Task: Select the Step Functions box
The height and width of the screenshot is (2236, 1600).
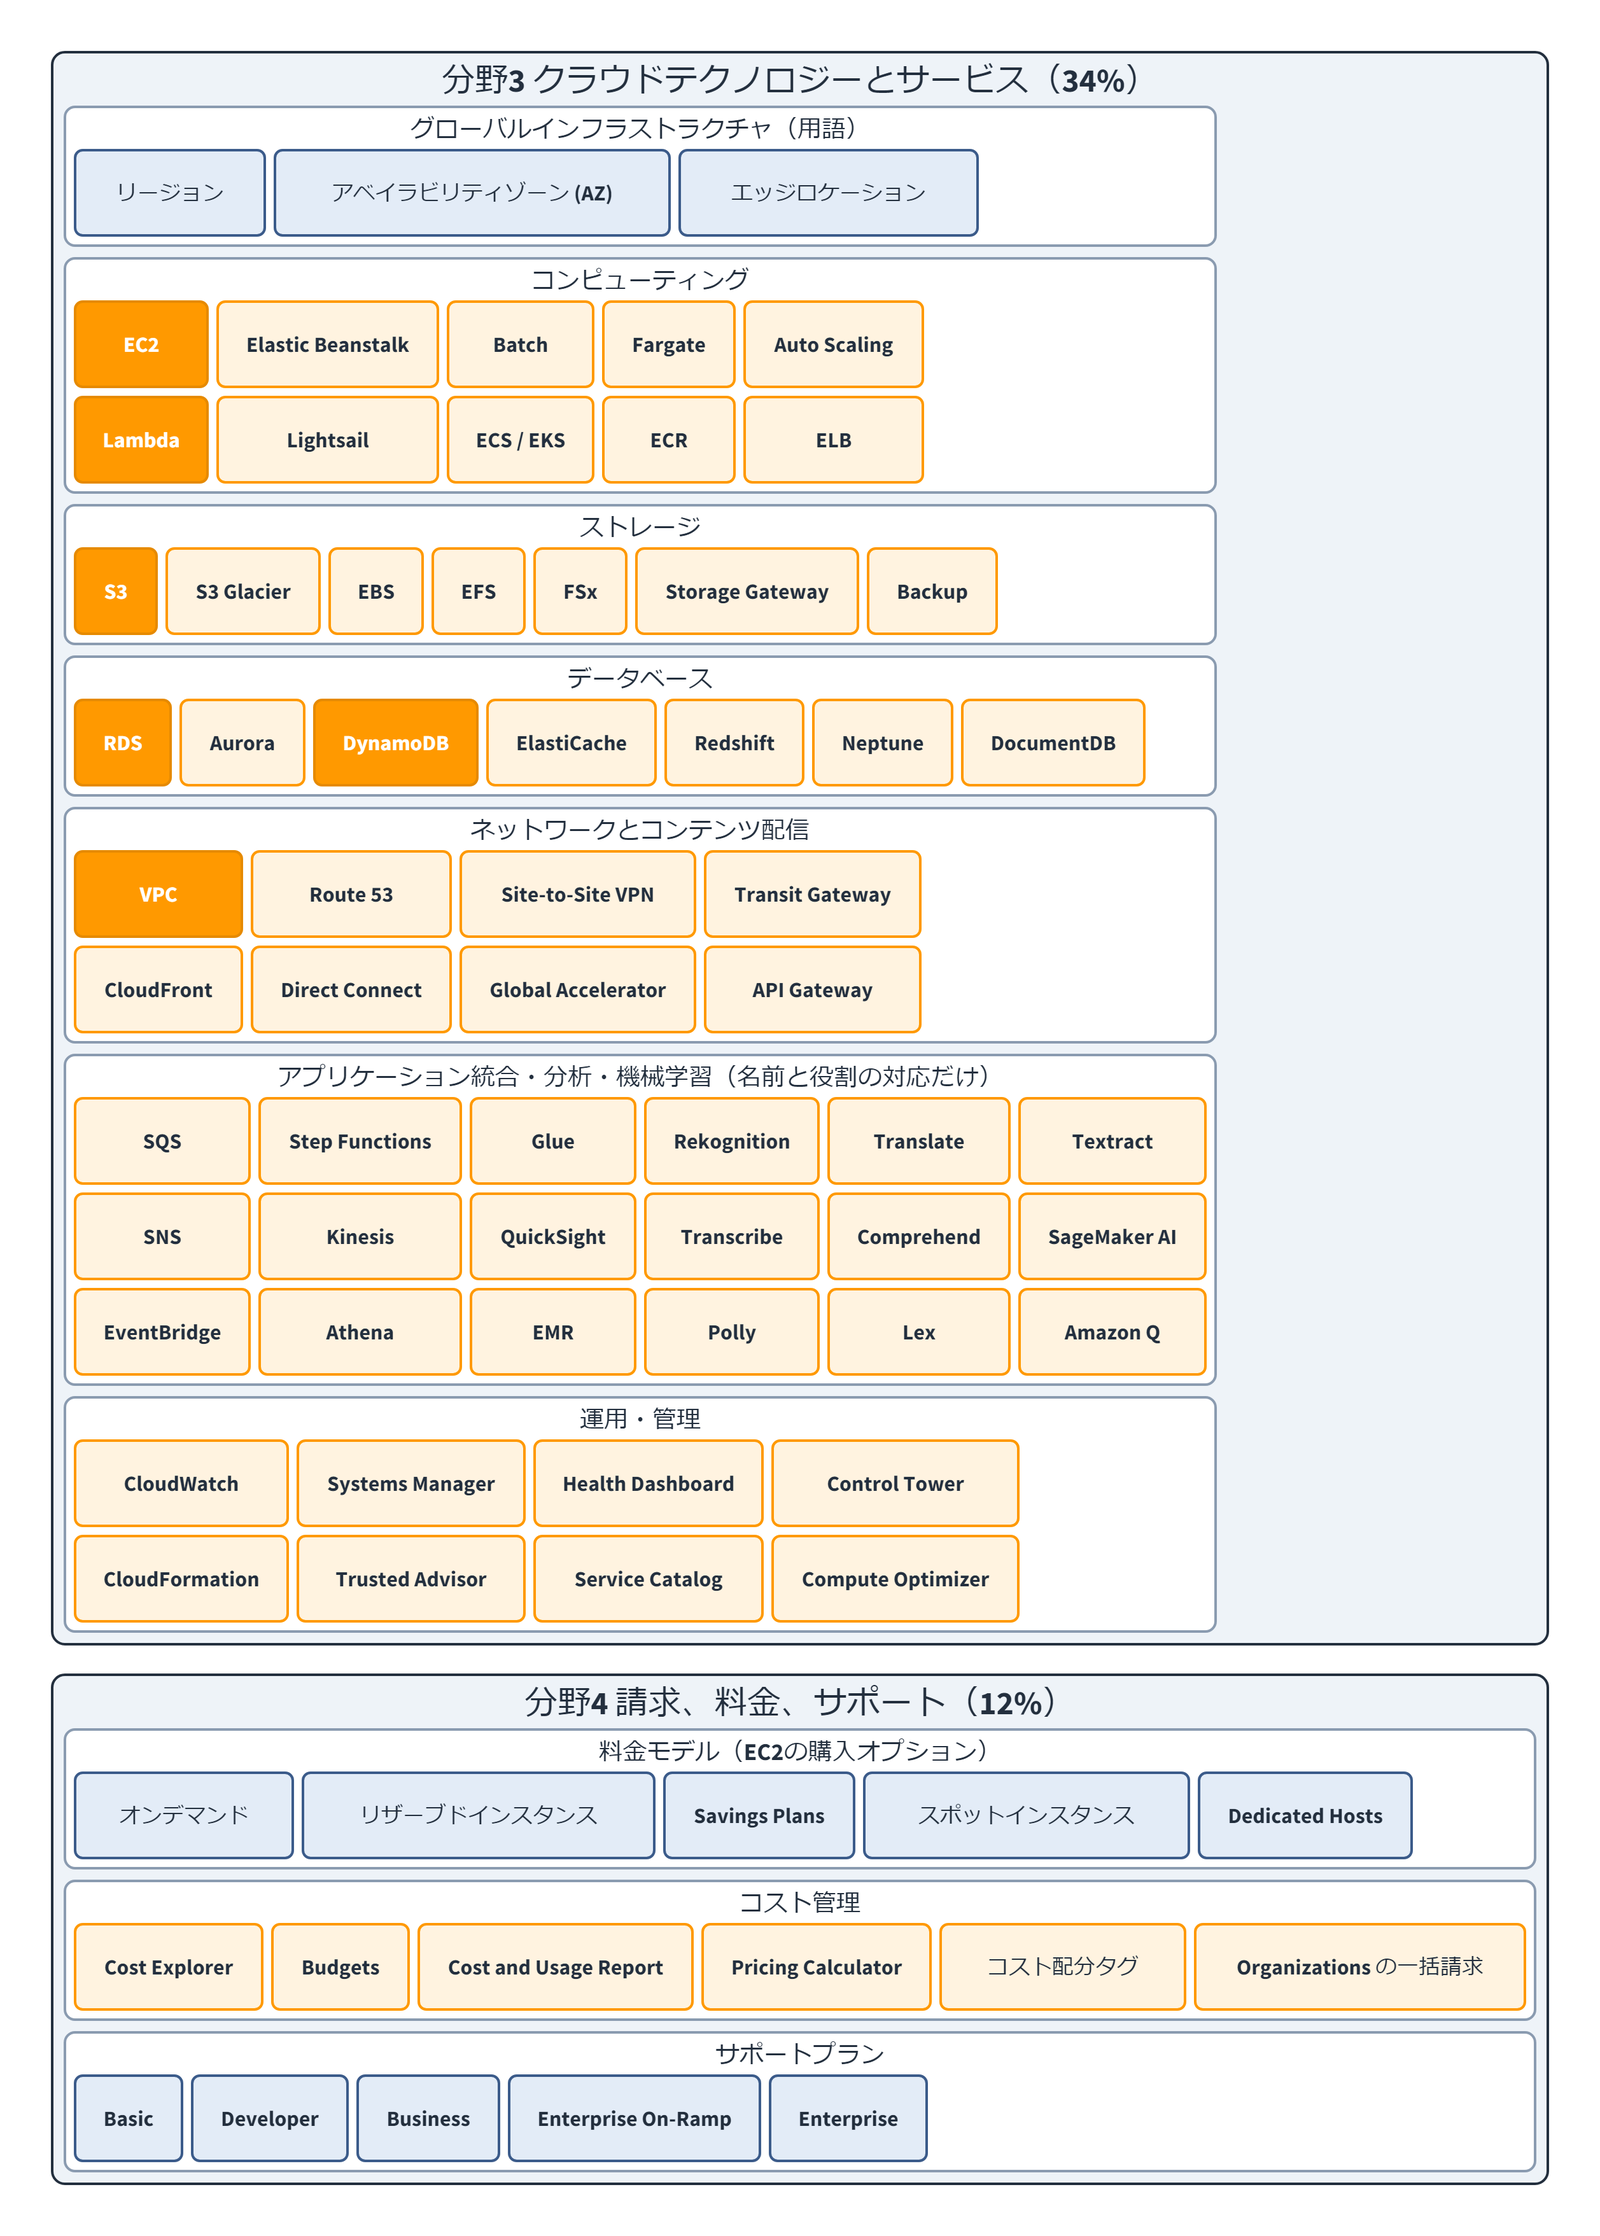Action: 360,1141
